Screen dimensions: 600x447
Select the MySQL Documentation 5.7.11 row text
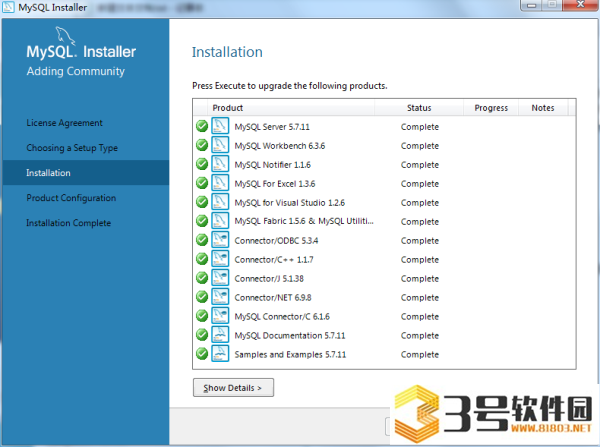click(290, 336)
